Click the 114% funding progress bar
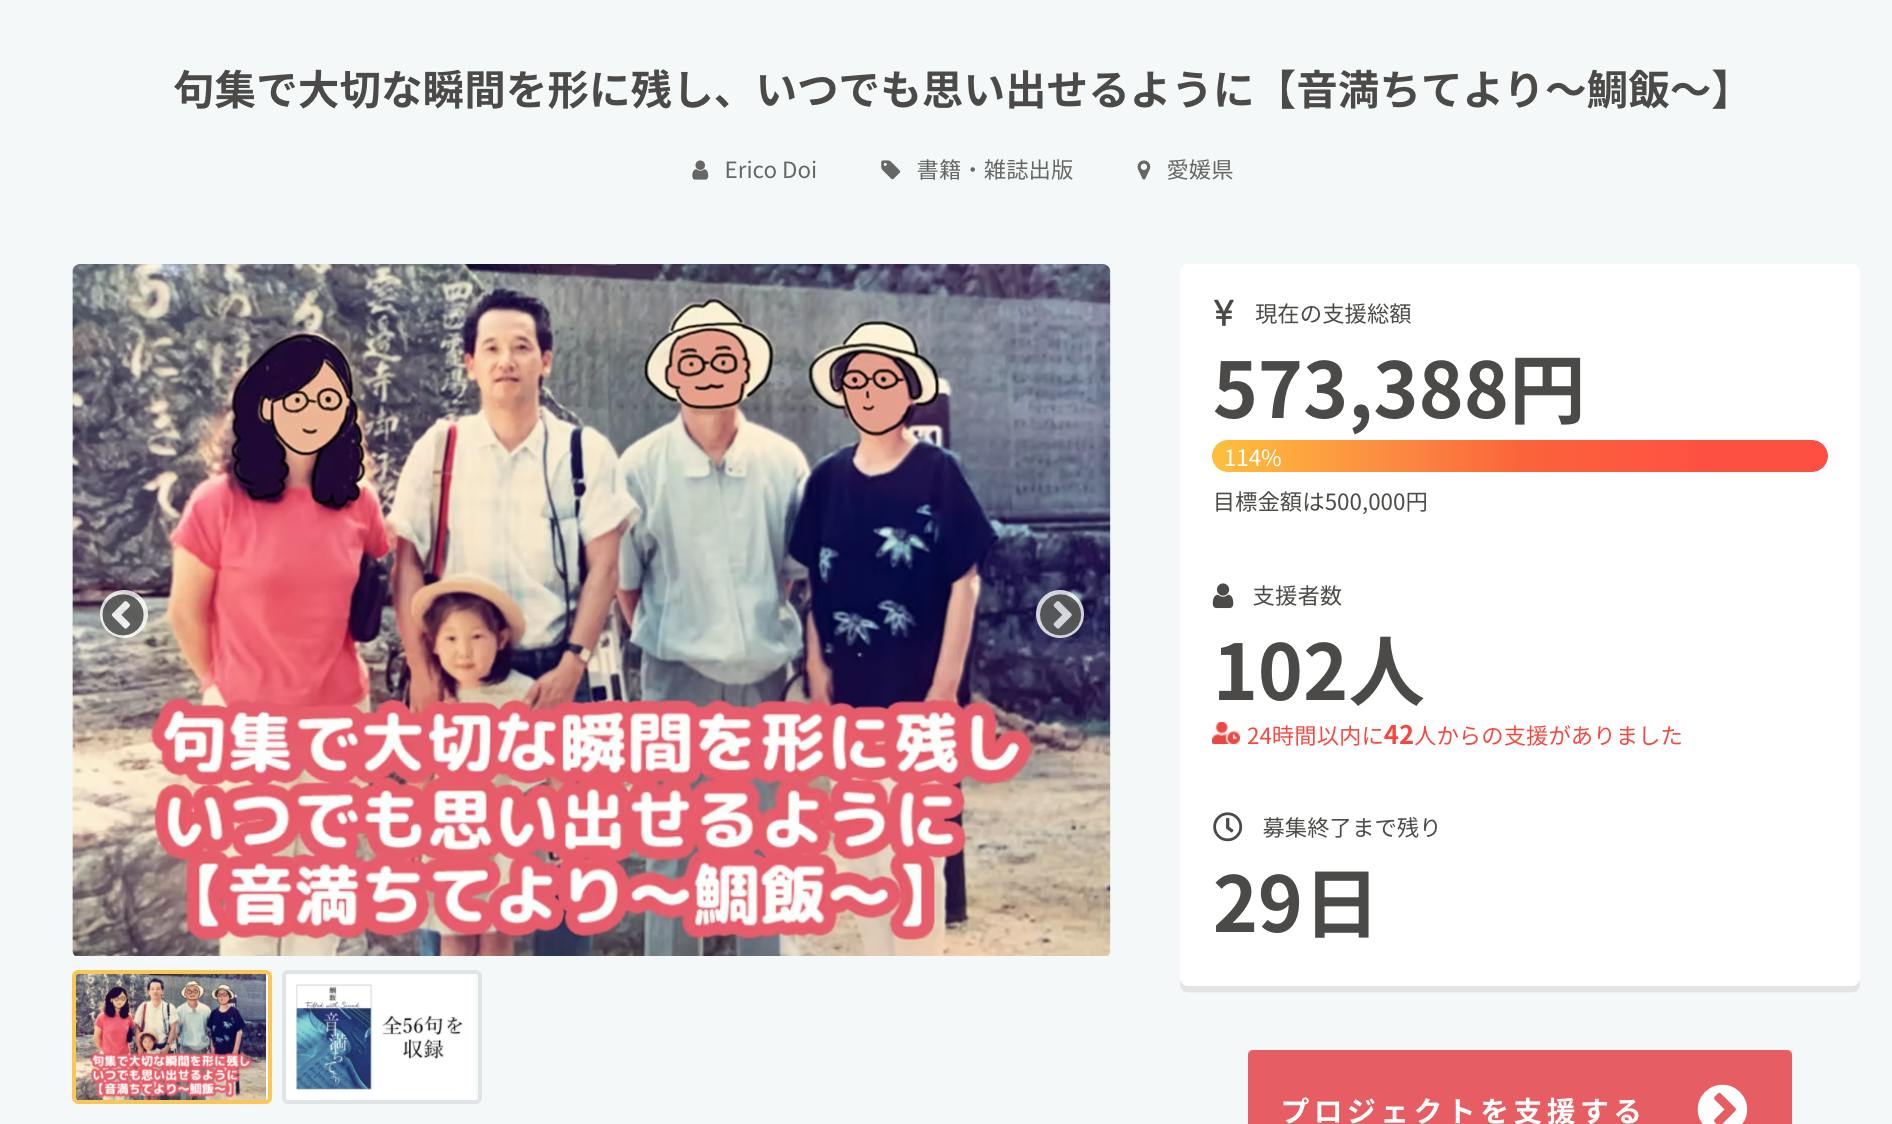The width and height of the screenshot is (1892, 1124). coord(1519,456)
